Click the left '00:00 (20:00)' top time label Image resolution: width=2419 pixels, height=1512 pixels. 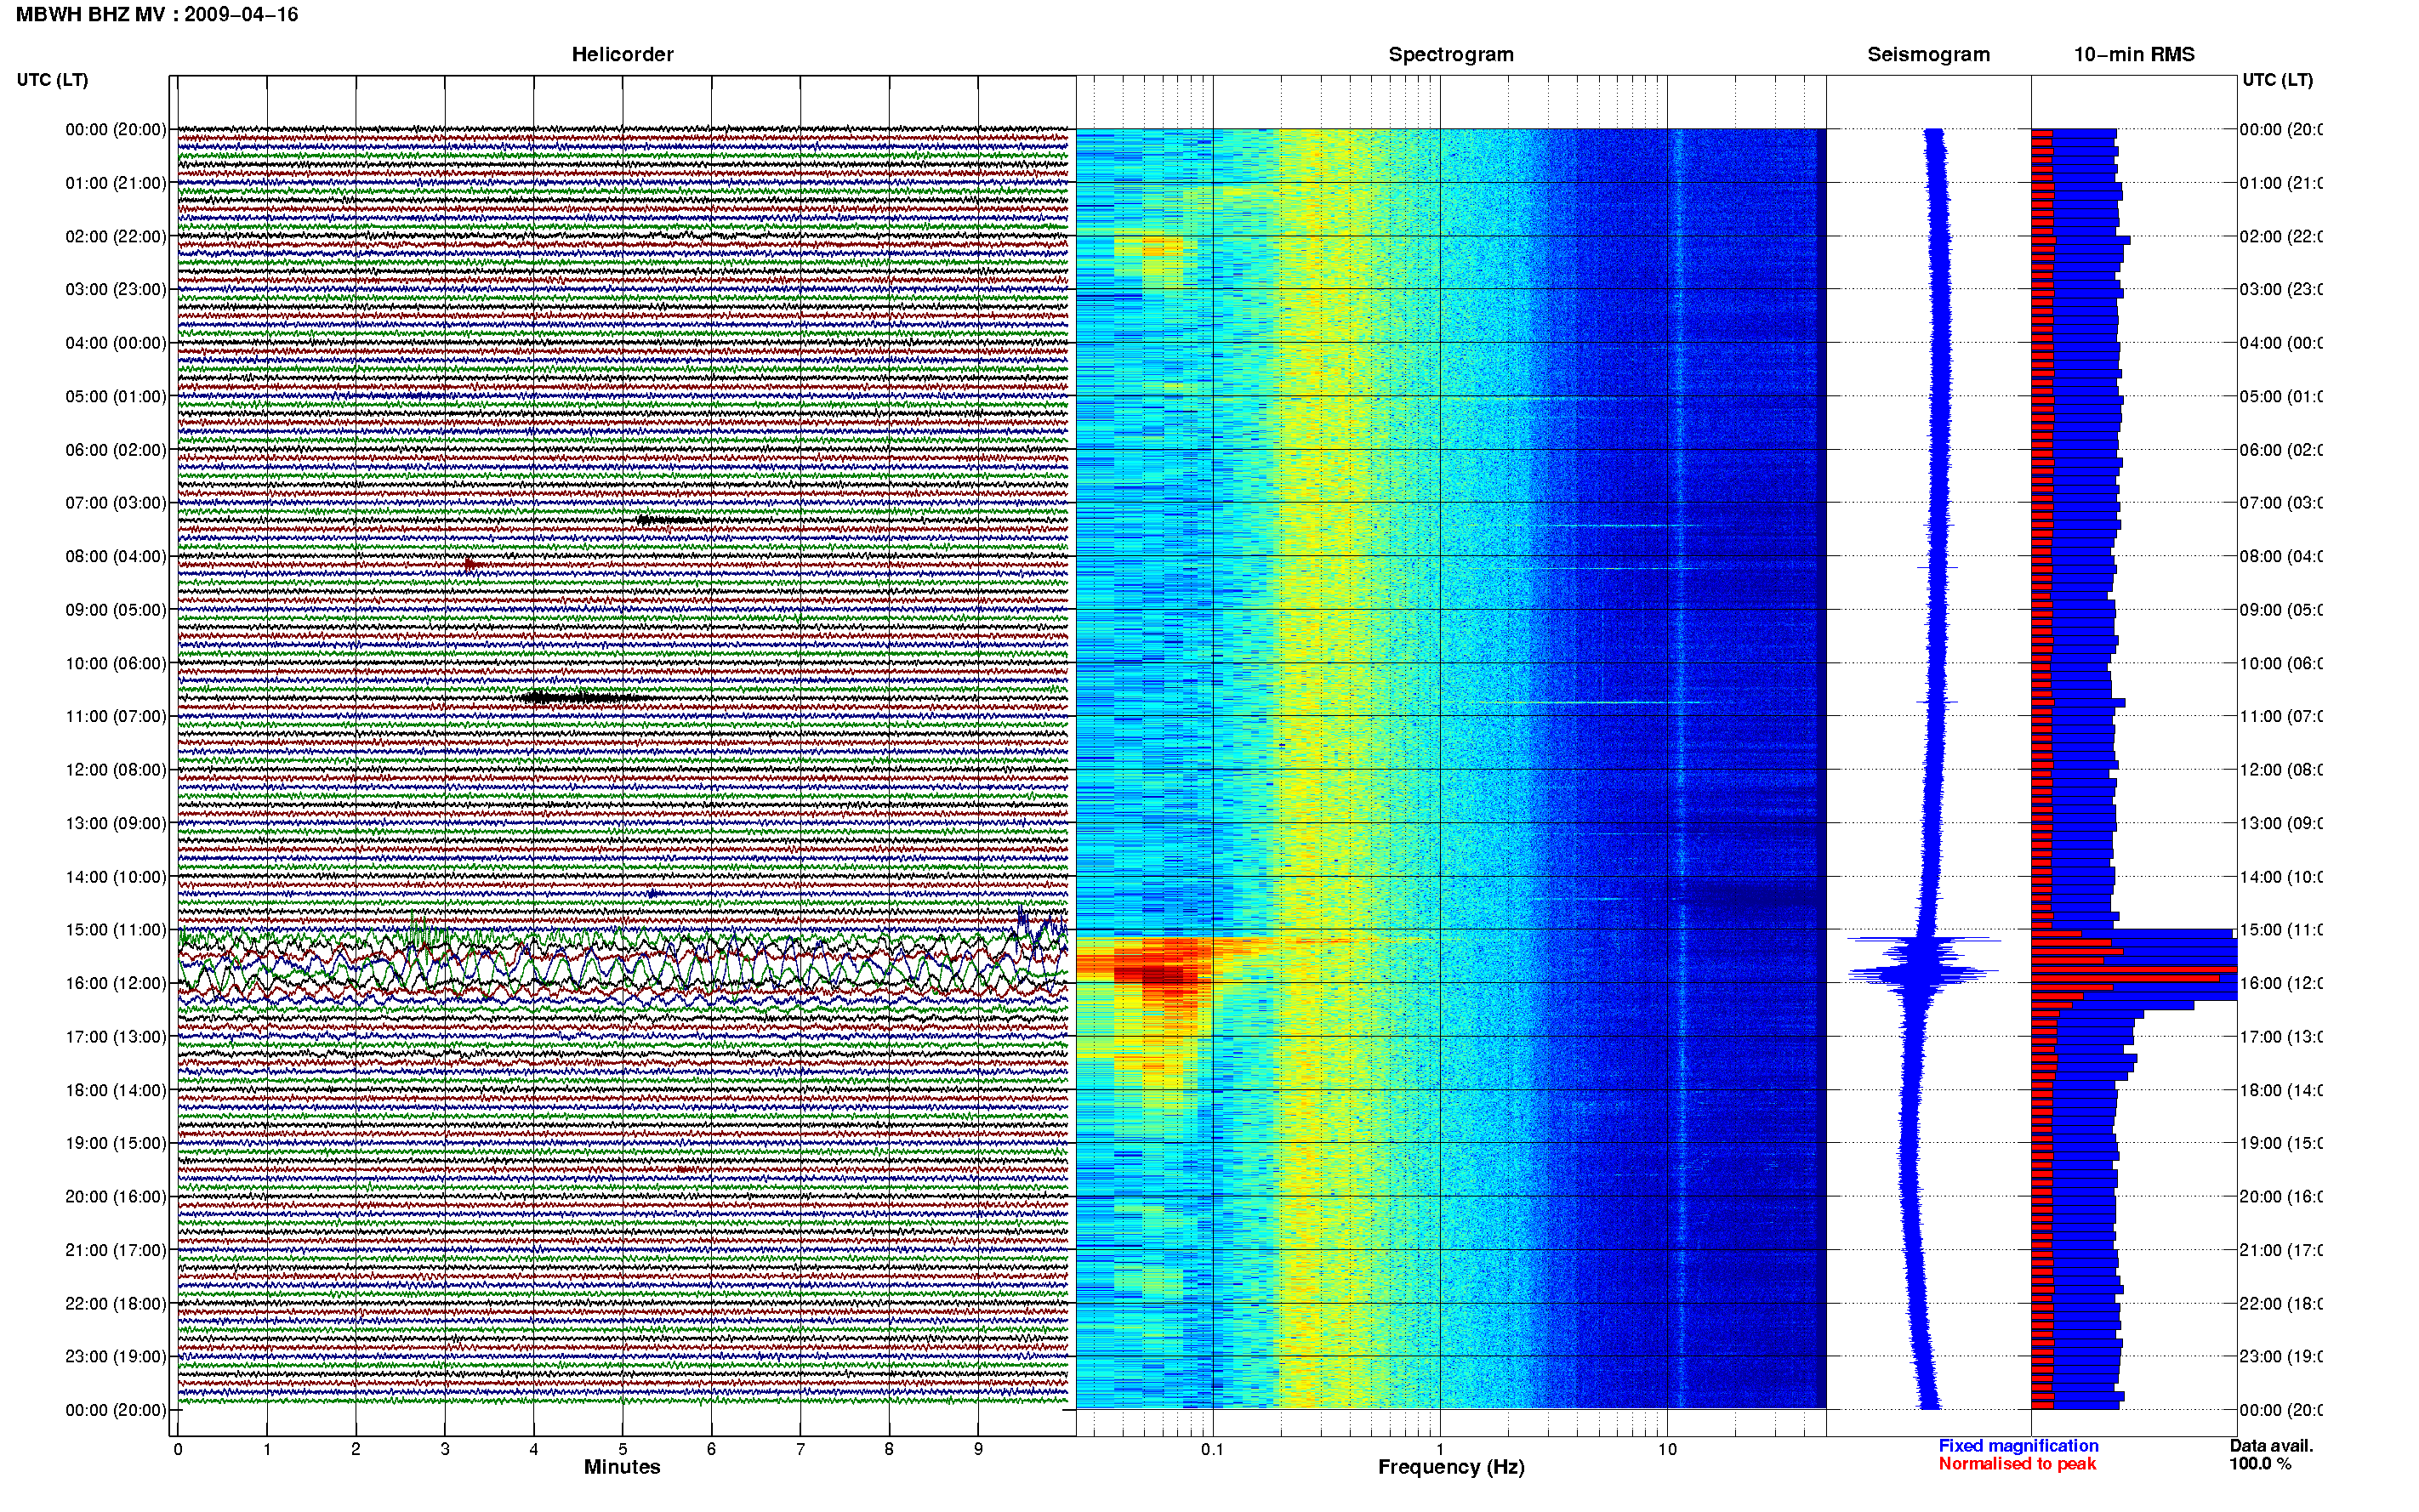click(116, 129)
